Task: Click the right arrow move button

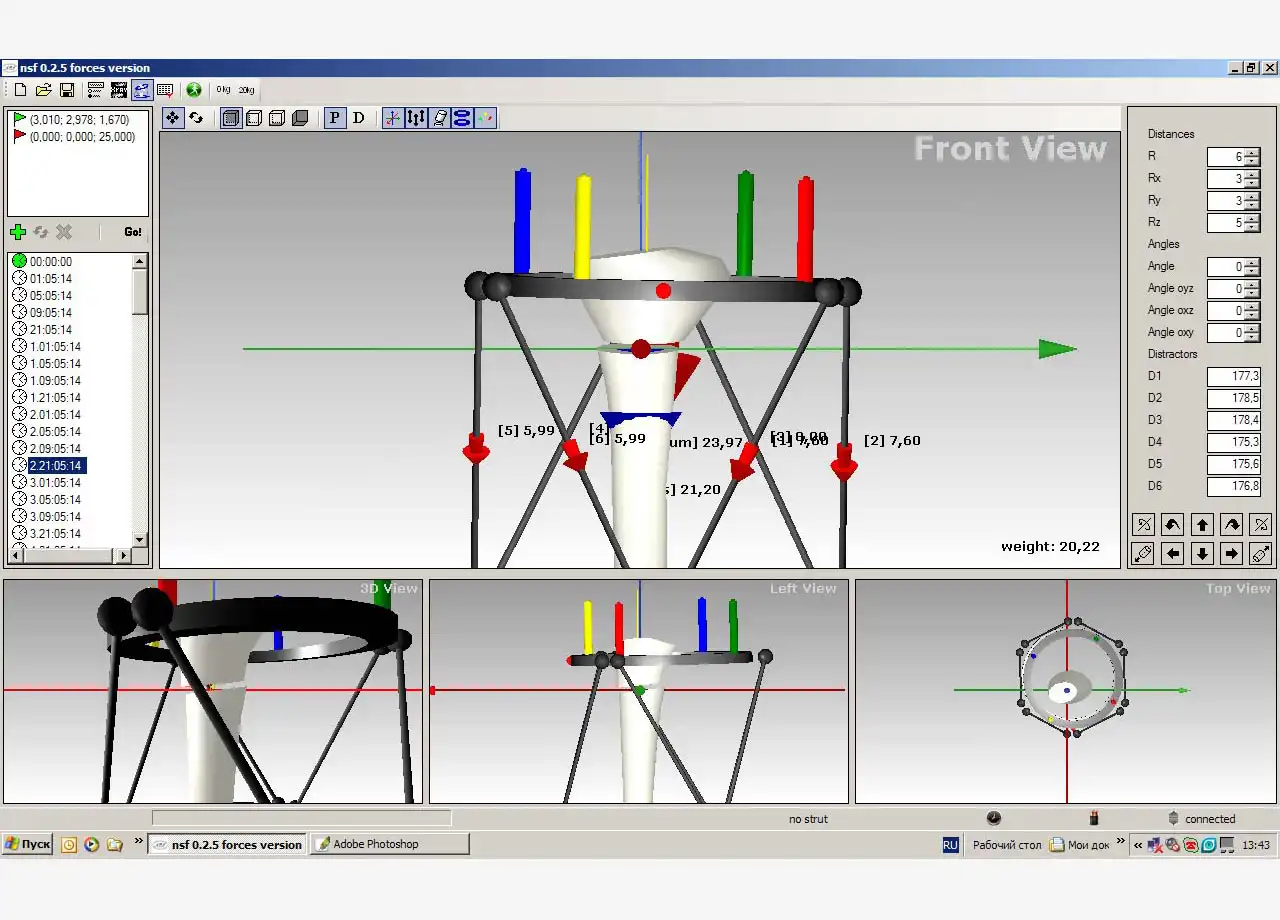Action: click(1232, 553)
